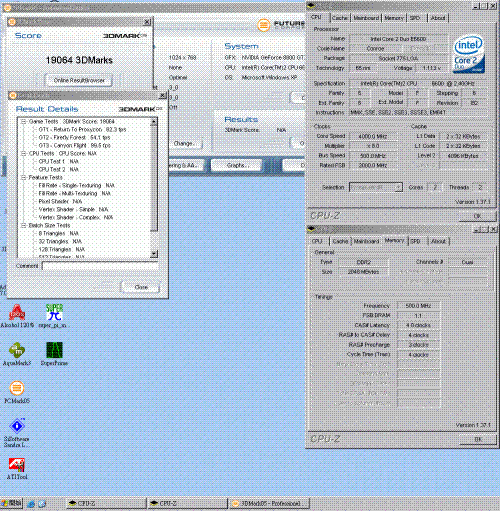500x511 pixels.
Task: Select Fill Rate - Multi-Texturing row
Action: pyautogui.click(x=75, y=193)
